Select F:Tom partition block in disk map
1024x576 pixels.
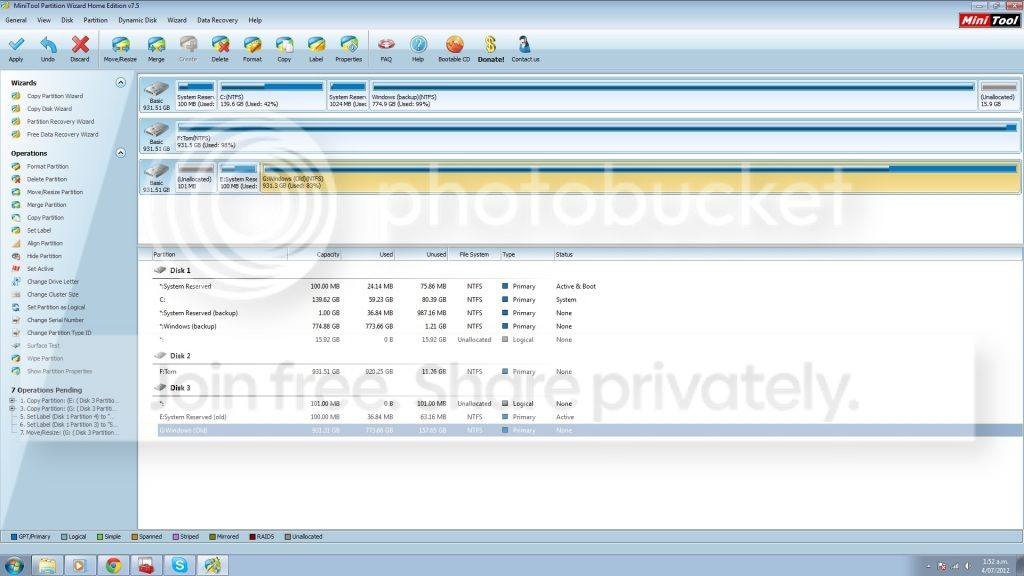click(597, 136)
